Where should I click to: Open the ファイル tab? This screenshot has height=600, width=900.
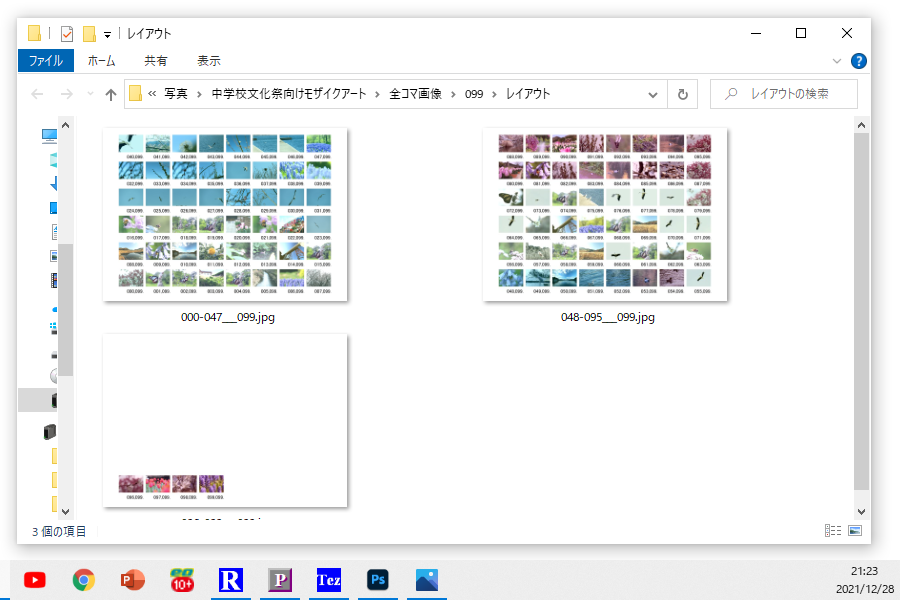[46, 60]
